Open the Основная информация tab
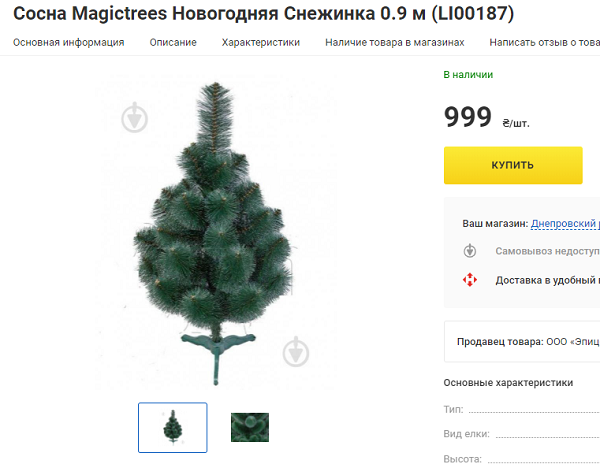Image resolution: width=600 pixels, height=464 pixels. 68,42
